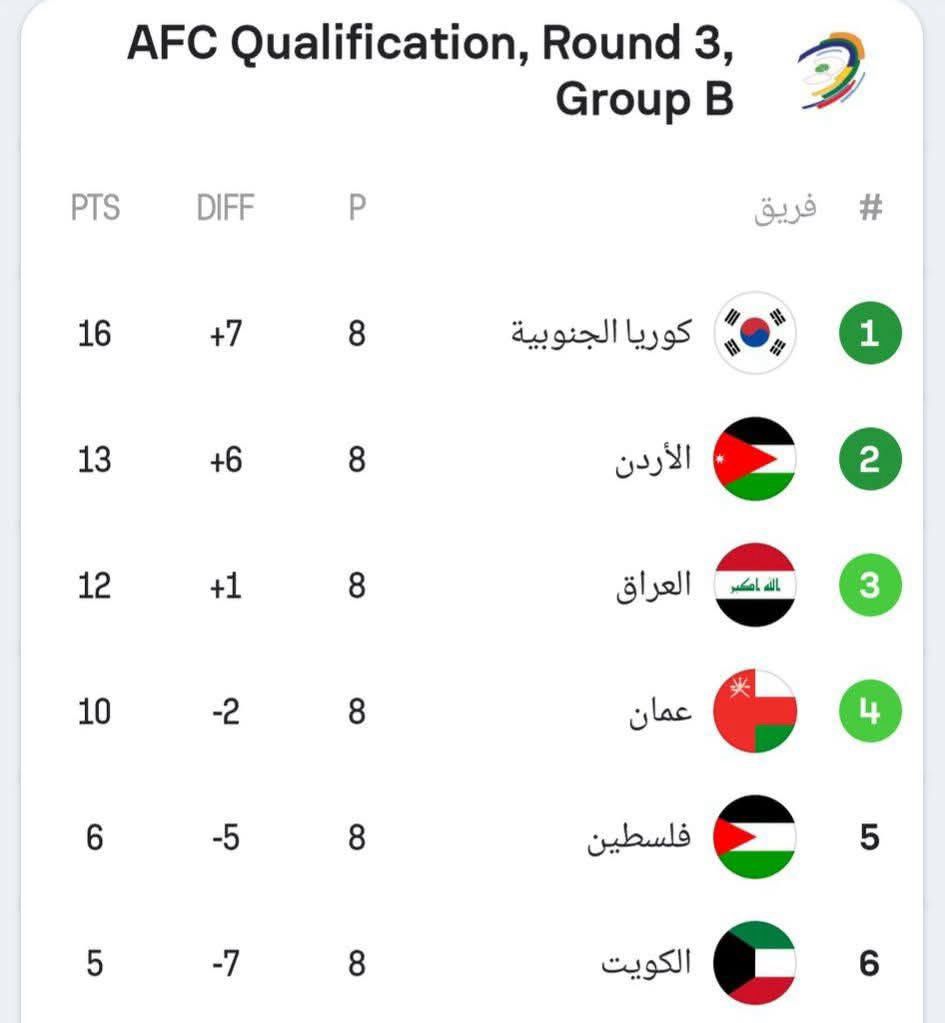This screenshot has height=1023, width=945.
Task: Click the AFC qualification logo
Action: (x=832, y=70)
